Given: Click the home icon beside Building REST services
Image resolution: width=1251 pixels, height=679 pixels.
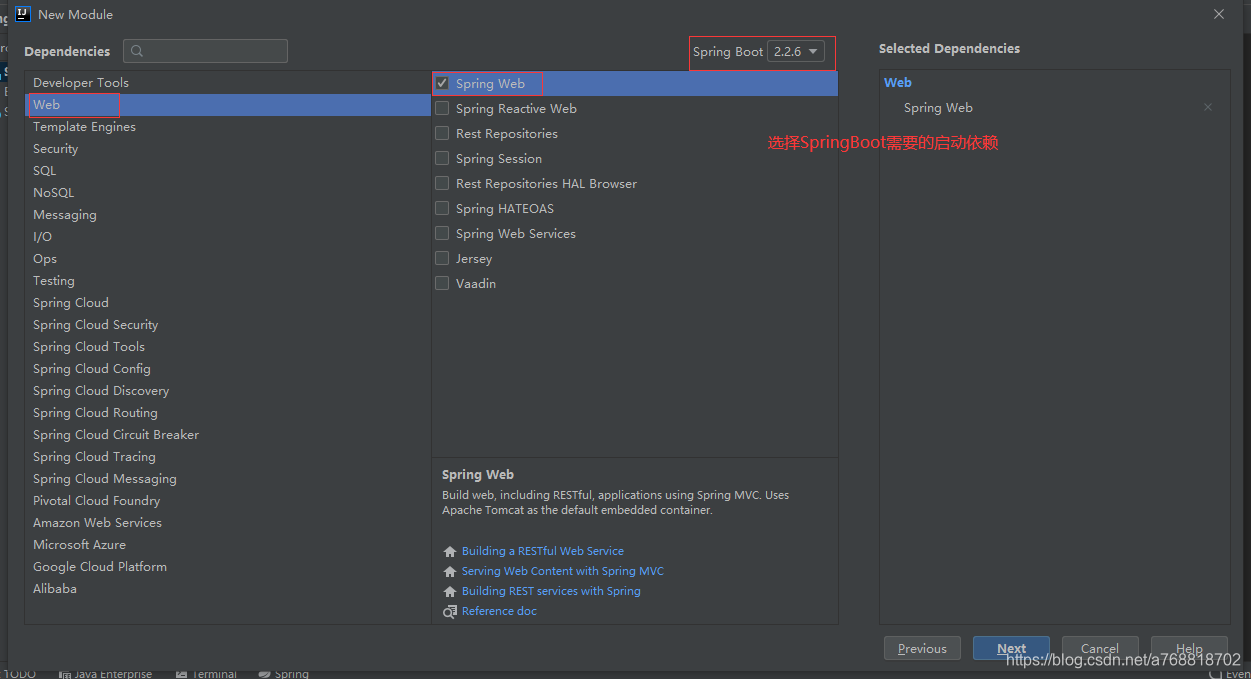Looking at the screenshot, I should click(x=450, y=592).
